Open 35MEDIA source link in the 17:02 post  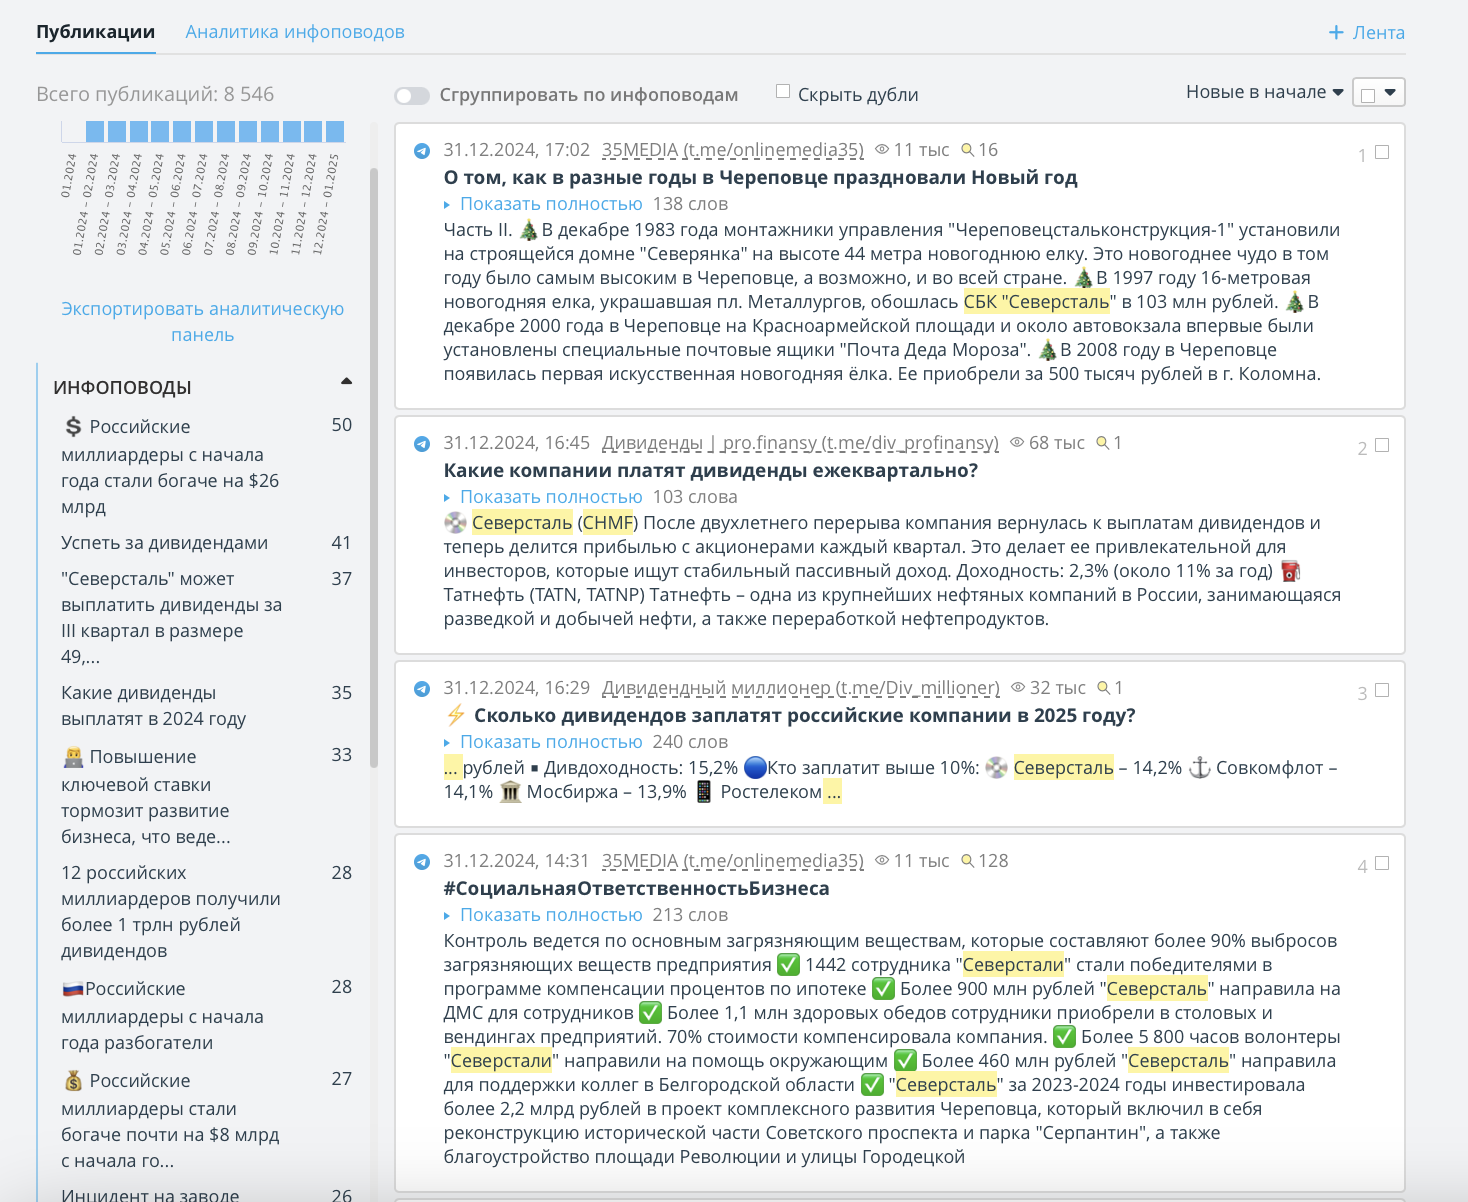733,150
